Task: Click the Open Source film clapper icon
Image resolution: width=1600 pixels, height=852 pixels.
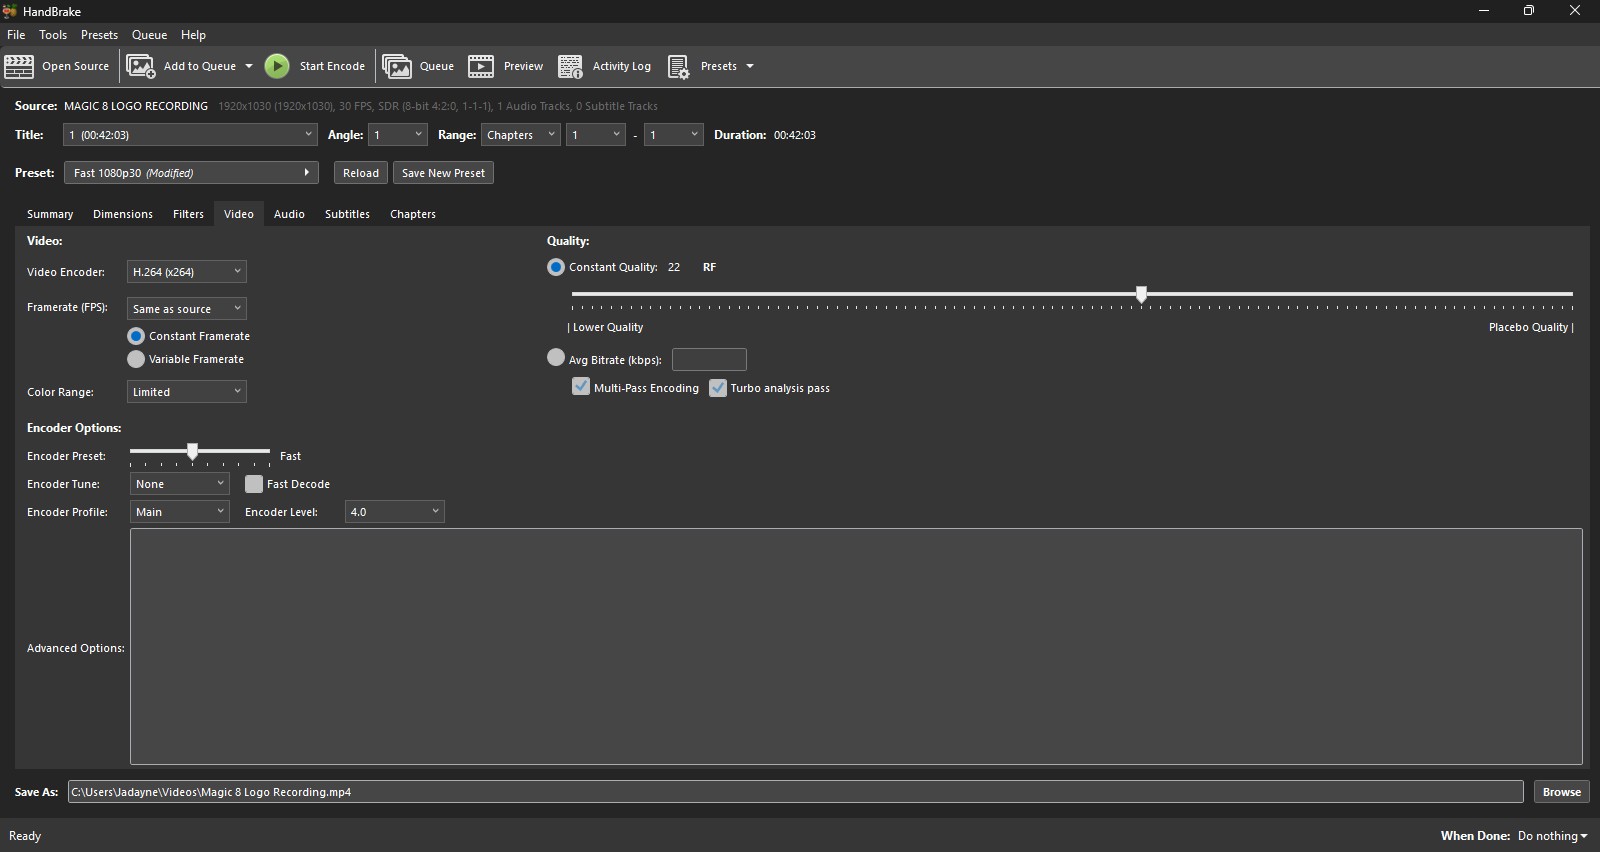Action: (x=19, y=66)
